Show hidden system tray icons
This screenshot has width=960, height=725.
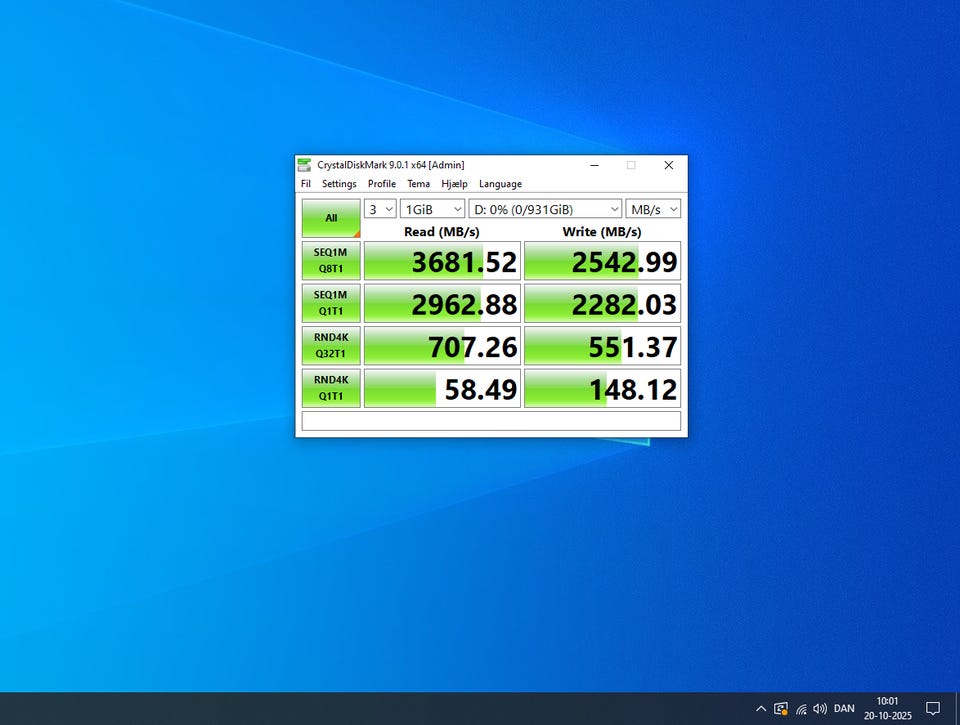761,708
